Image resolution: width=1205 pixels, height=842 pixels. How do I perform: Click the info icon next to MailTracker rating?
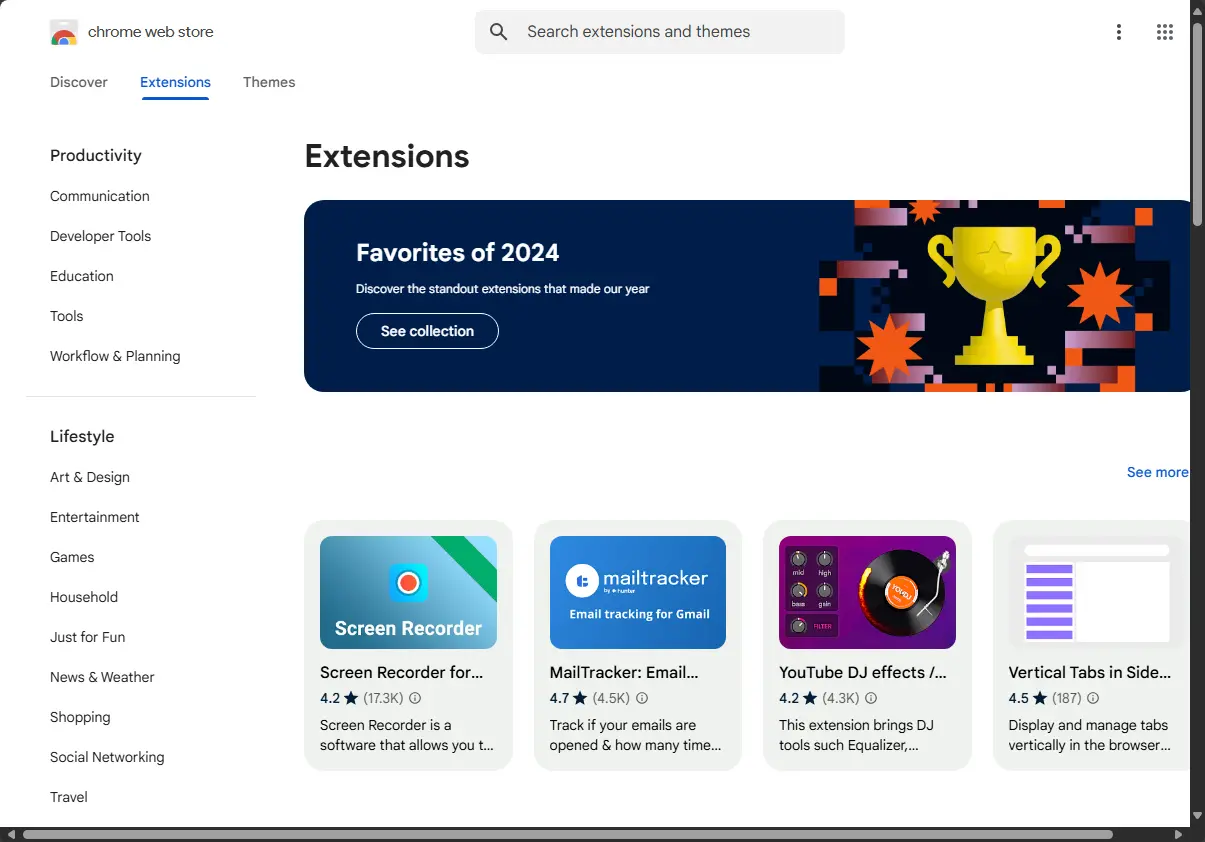pos(642,698)
